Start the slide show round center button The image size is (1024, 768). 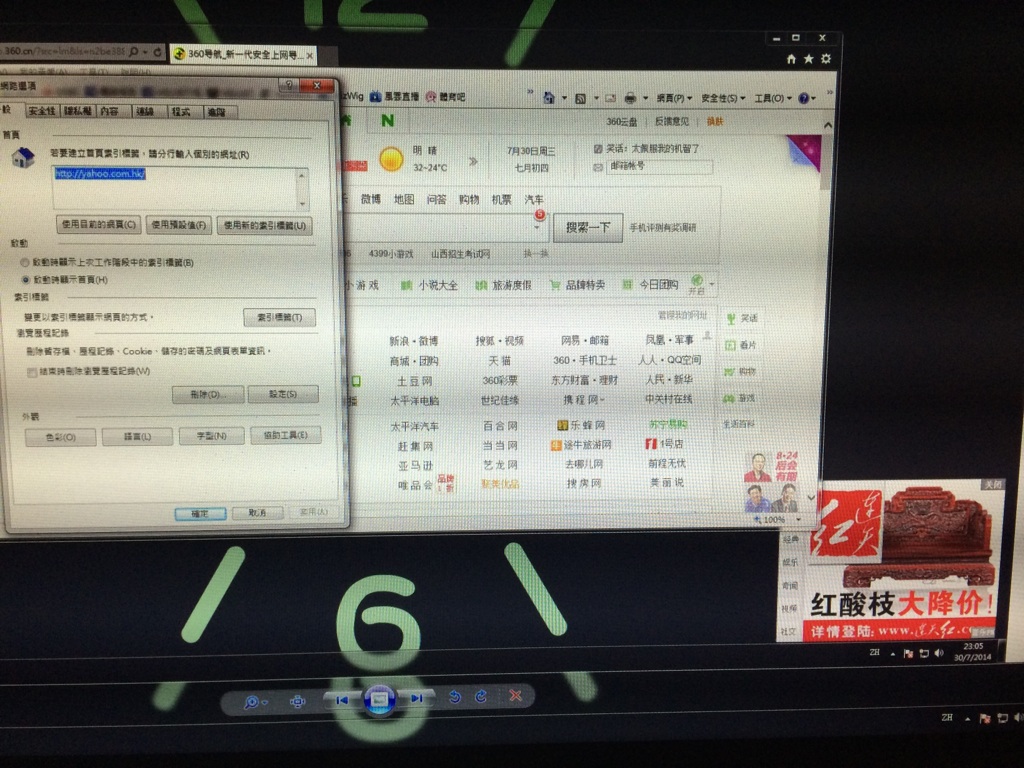point(379,699)
